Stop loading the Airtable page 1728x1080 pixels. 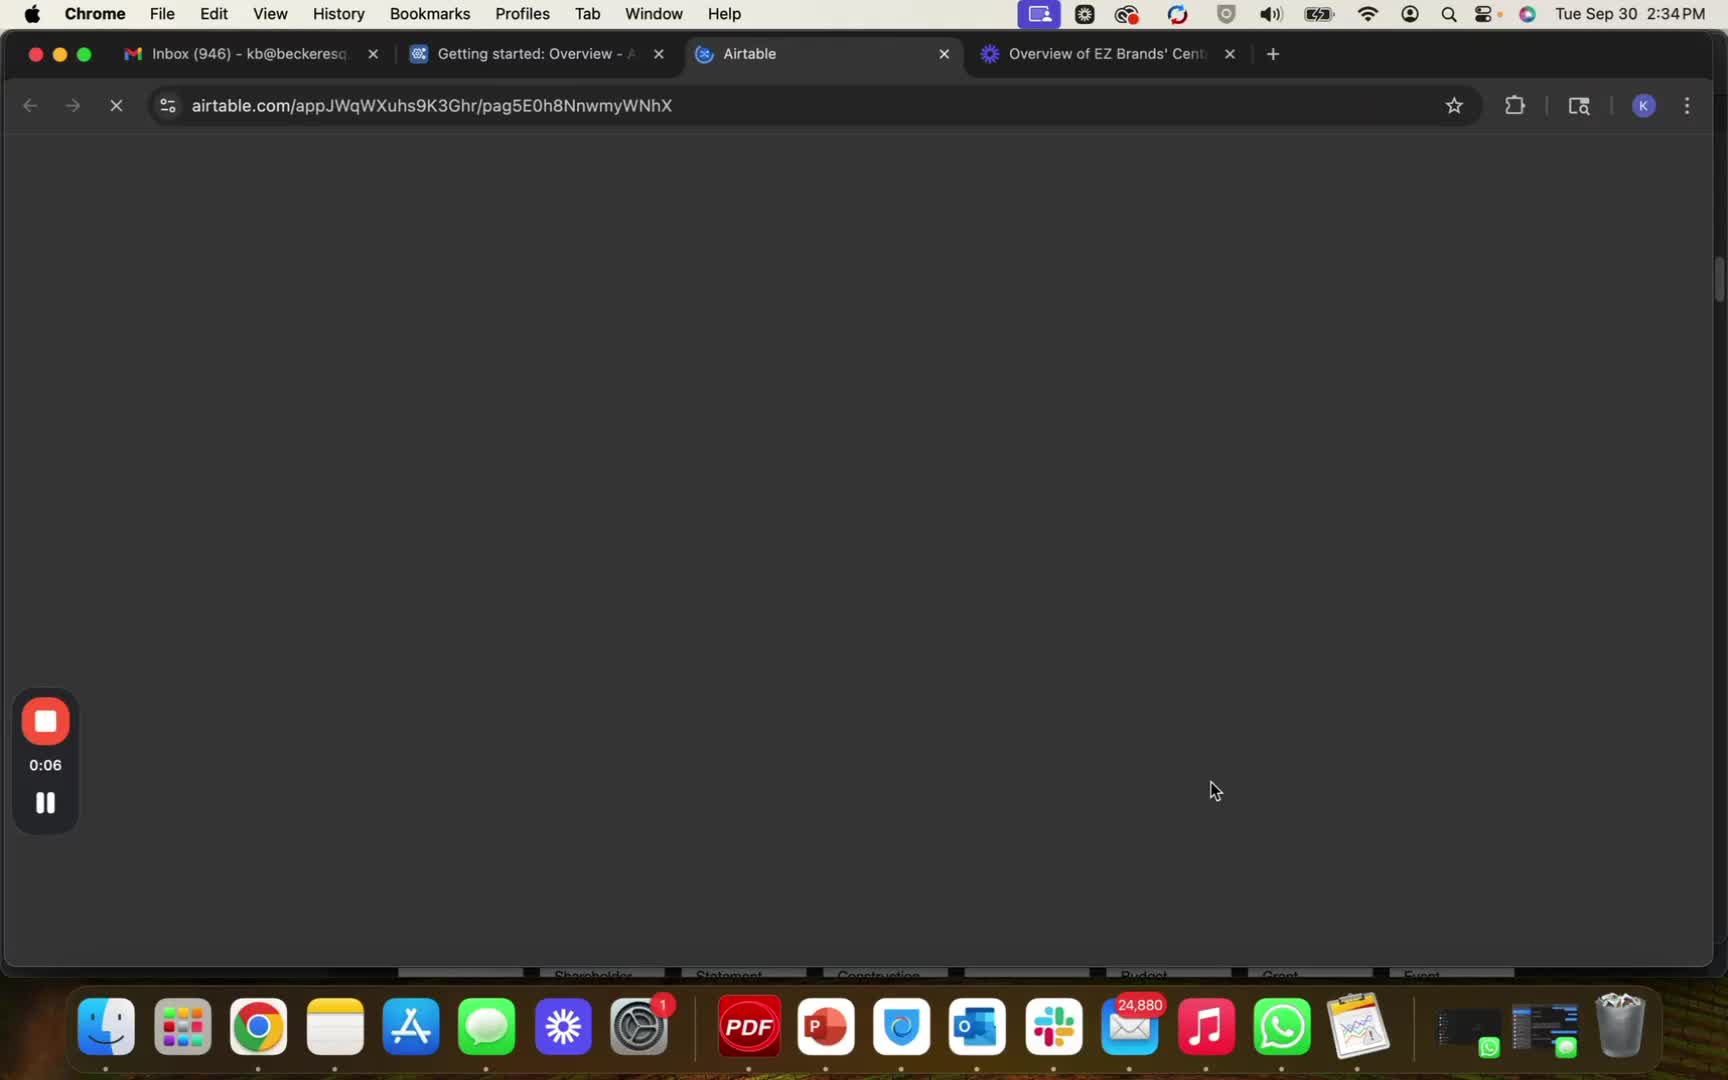[x=116, y=106]
